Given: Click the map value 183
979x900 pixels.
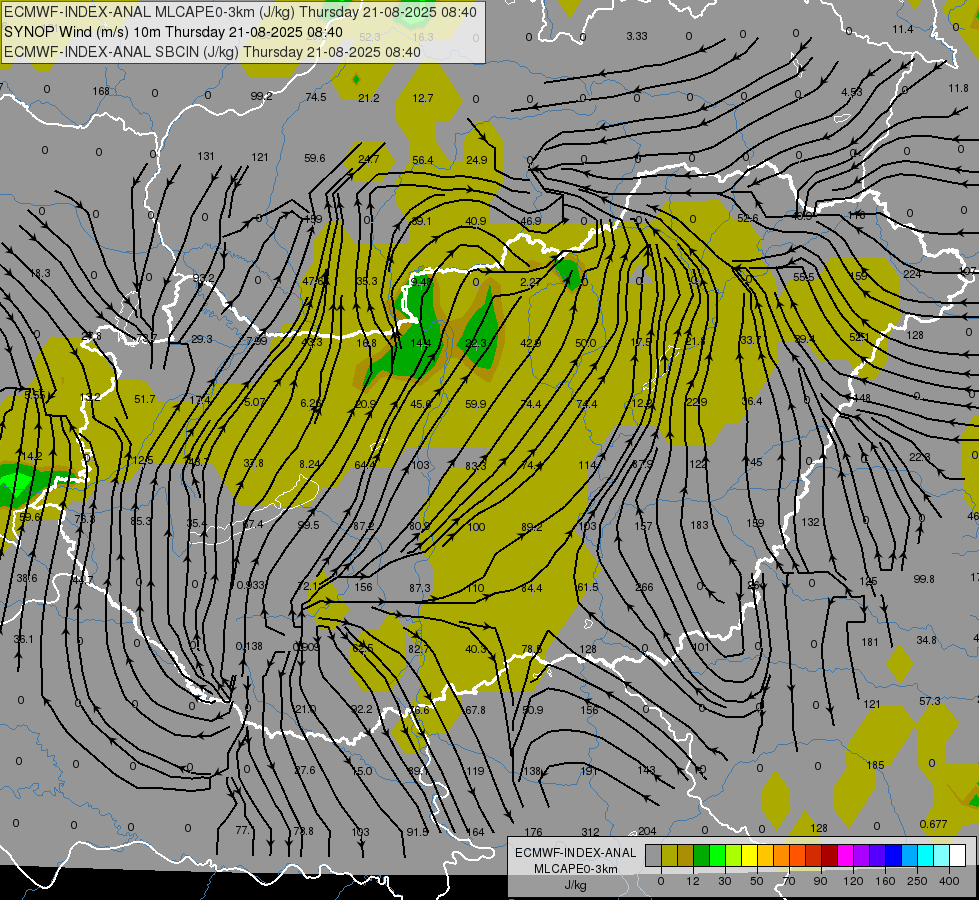Looking at the screenshot, I should [699, 525].
